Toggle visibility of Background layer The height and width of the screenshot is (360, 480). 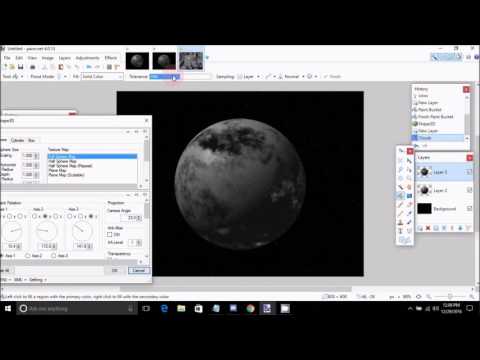[x=469, y=209]
